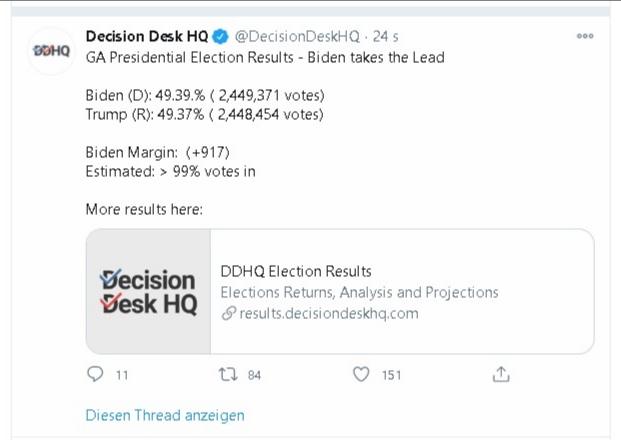
Task: Click Diesen Thread anzeigen link
Action: 165,415
